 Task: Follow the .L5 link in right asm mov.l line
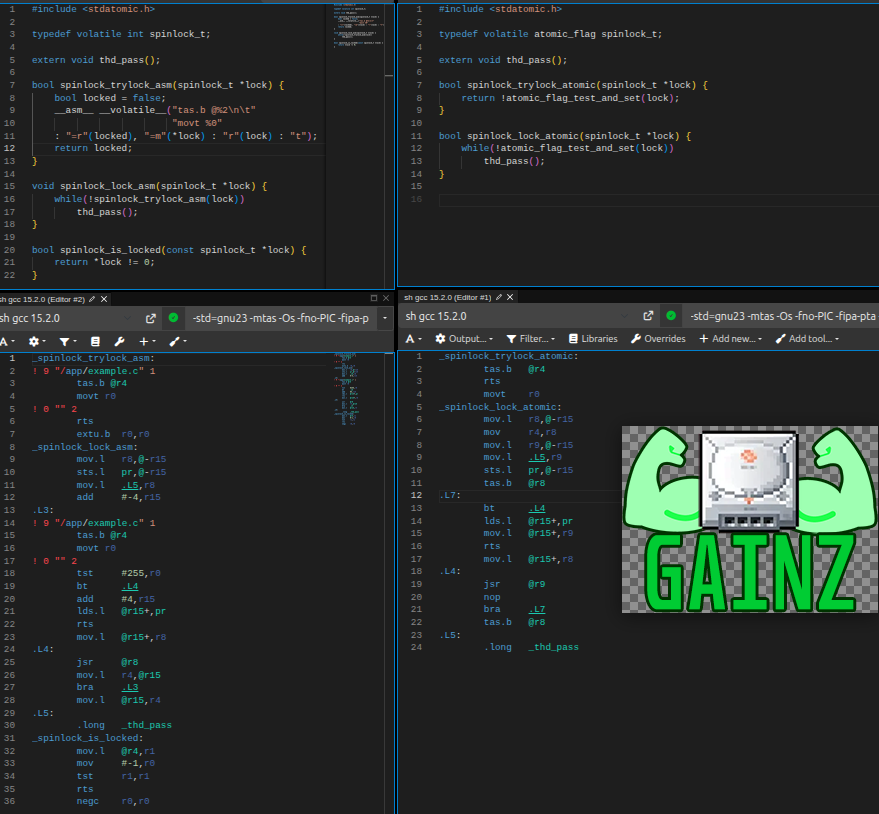[x=536, y=457]
